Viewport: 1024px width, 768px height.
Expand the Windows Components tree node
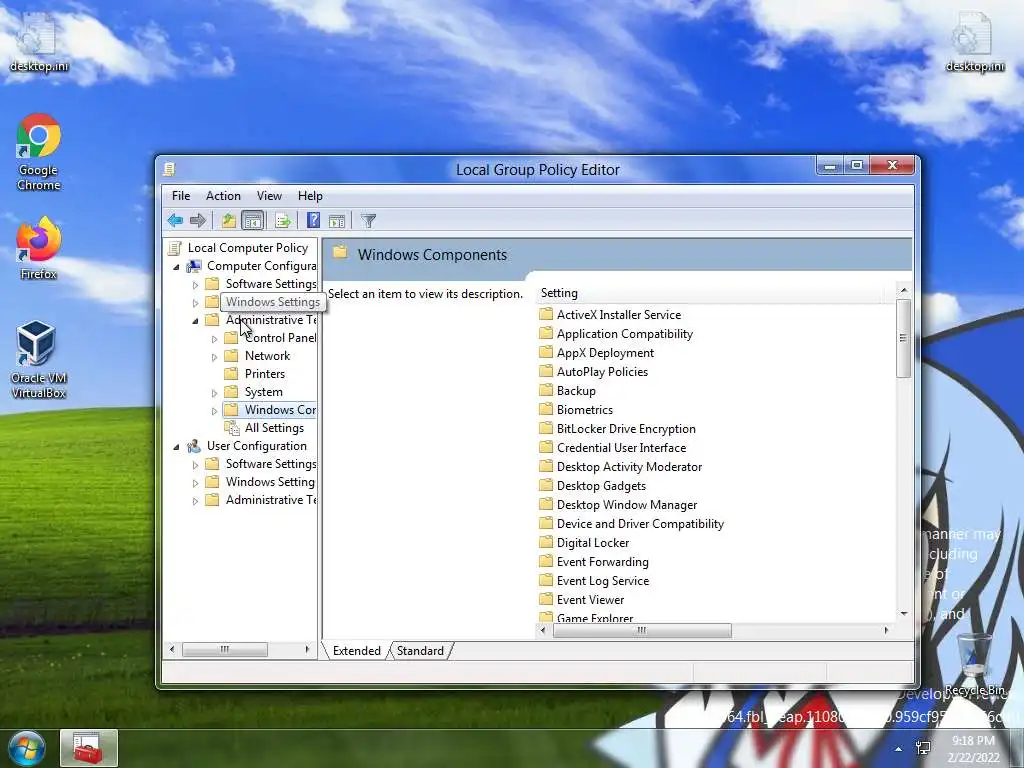tap(214, 411)
